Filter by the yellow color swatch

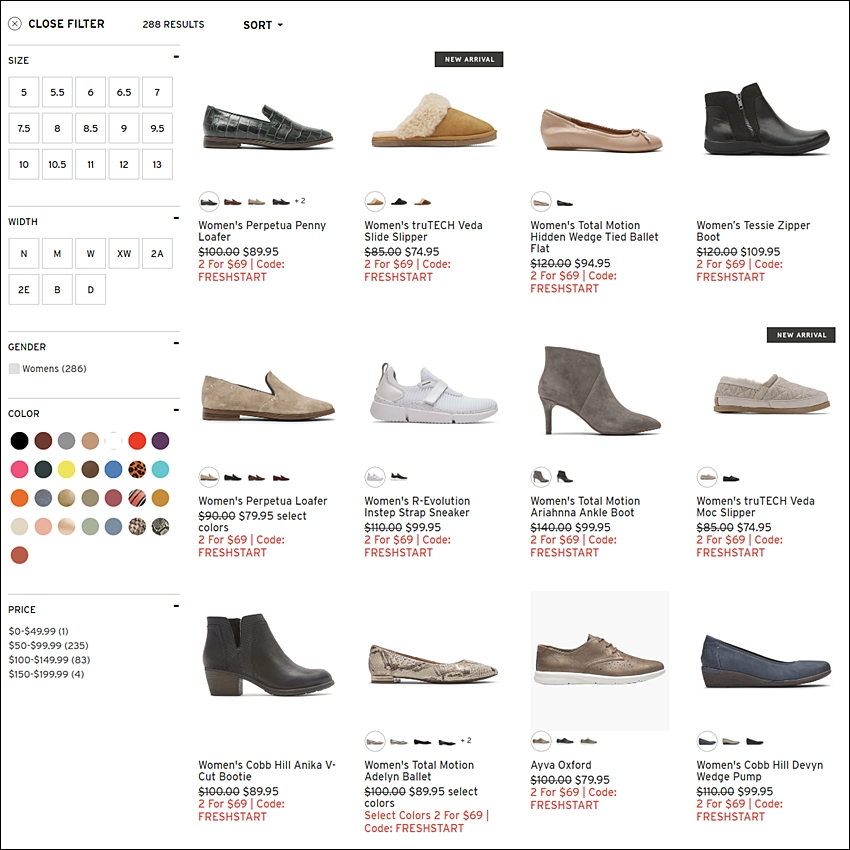[x=67, y=469]
